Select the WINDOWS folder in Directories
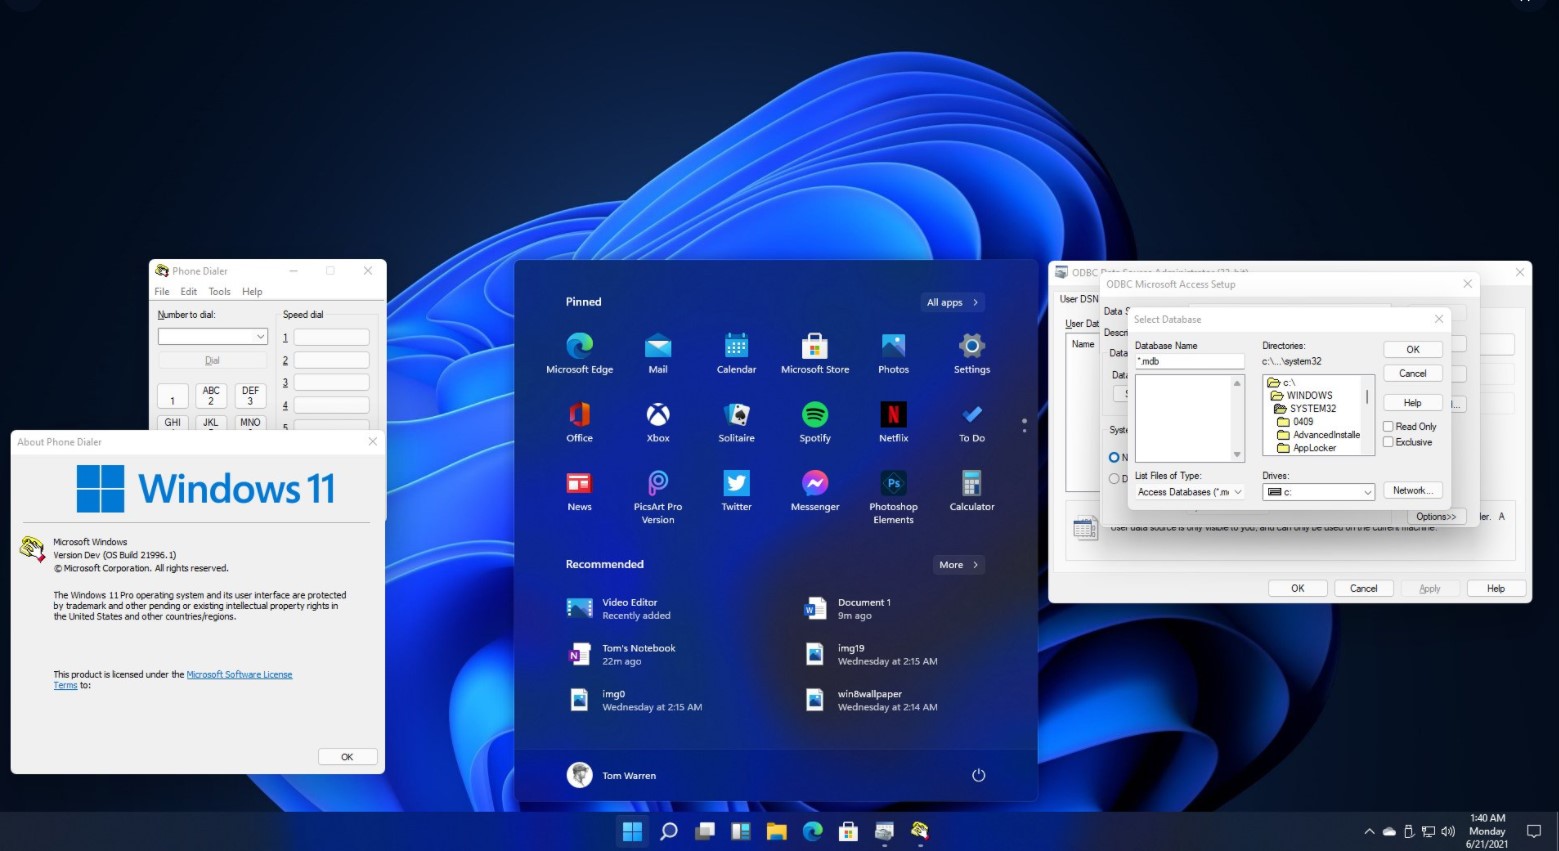This screenshot has height=851, width=1559. pos(1301,395)
